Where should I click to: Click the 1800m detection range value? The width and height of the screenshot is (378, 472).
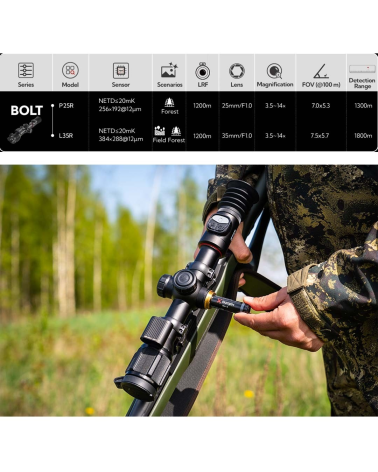[x=363, y=136]
